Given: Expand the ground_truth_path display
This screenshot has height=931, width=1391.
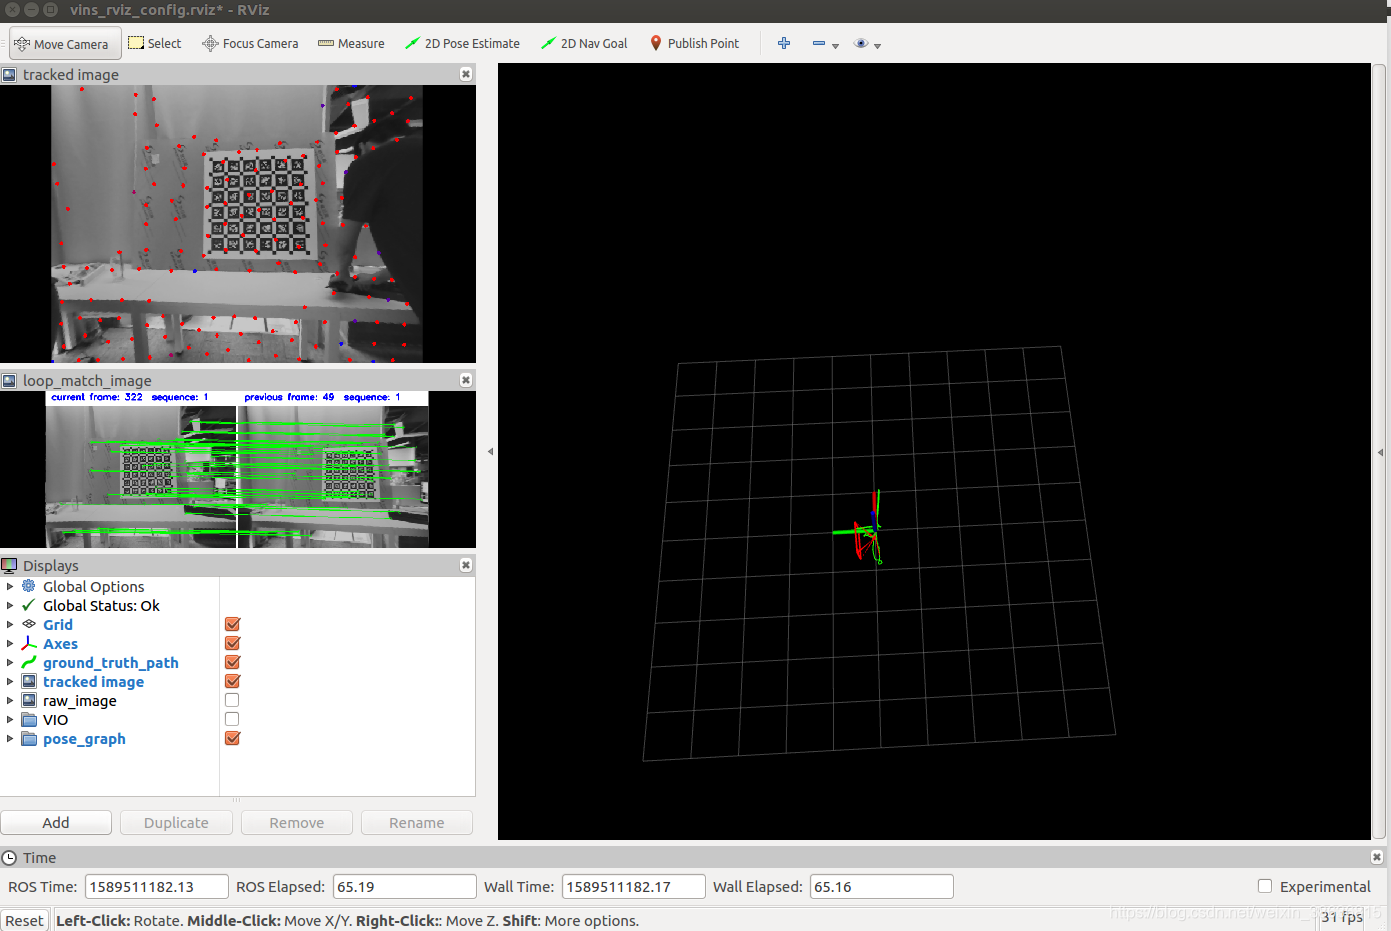Looking at the screenshot, I should pyautogui.click(x=10, y=663).
